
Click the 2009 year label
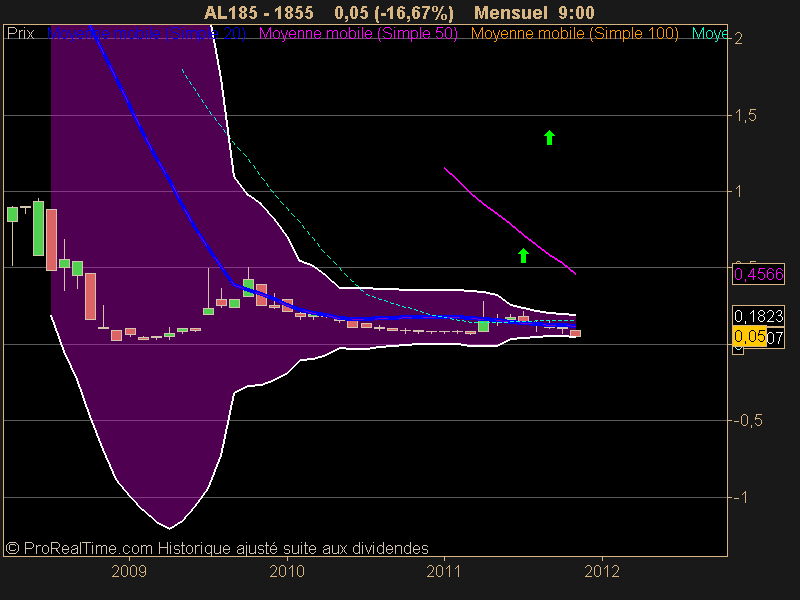point(129,571)
